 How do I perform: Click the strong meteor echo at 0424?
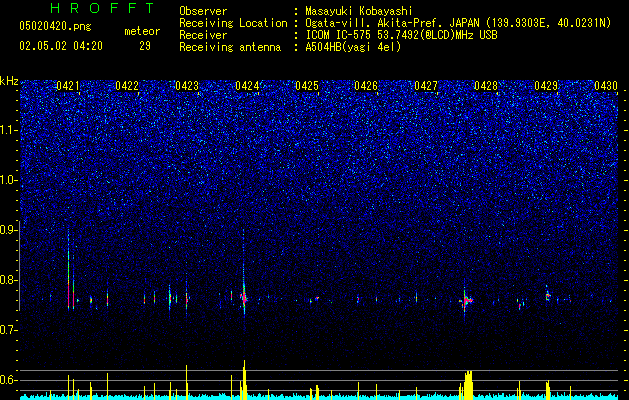243,297
